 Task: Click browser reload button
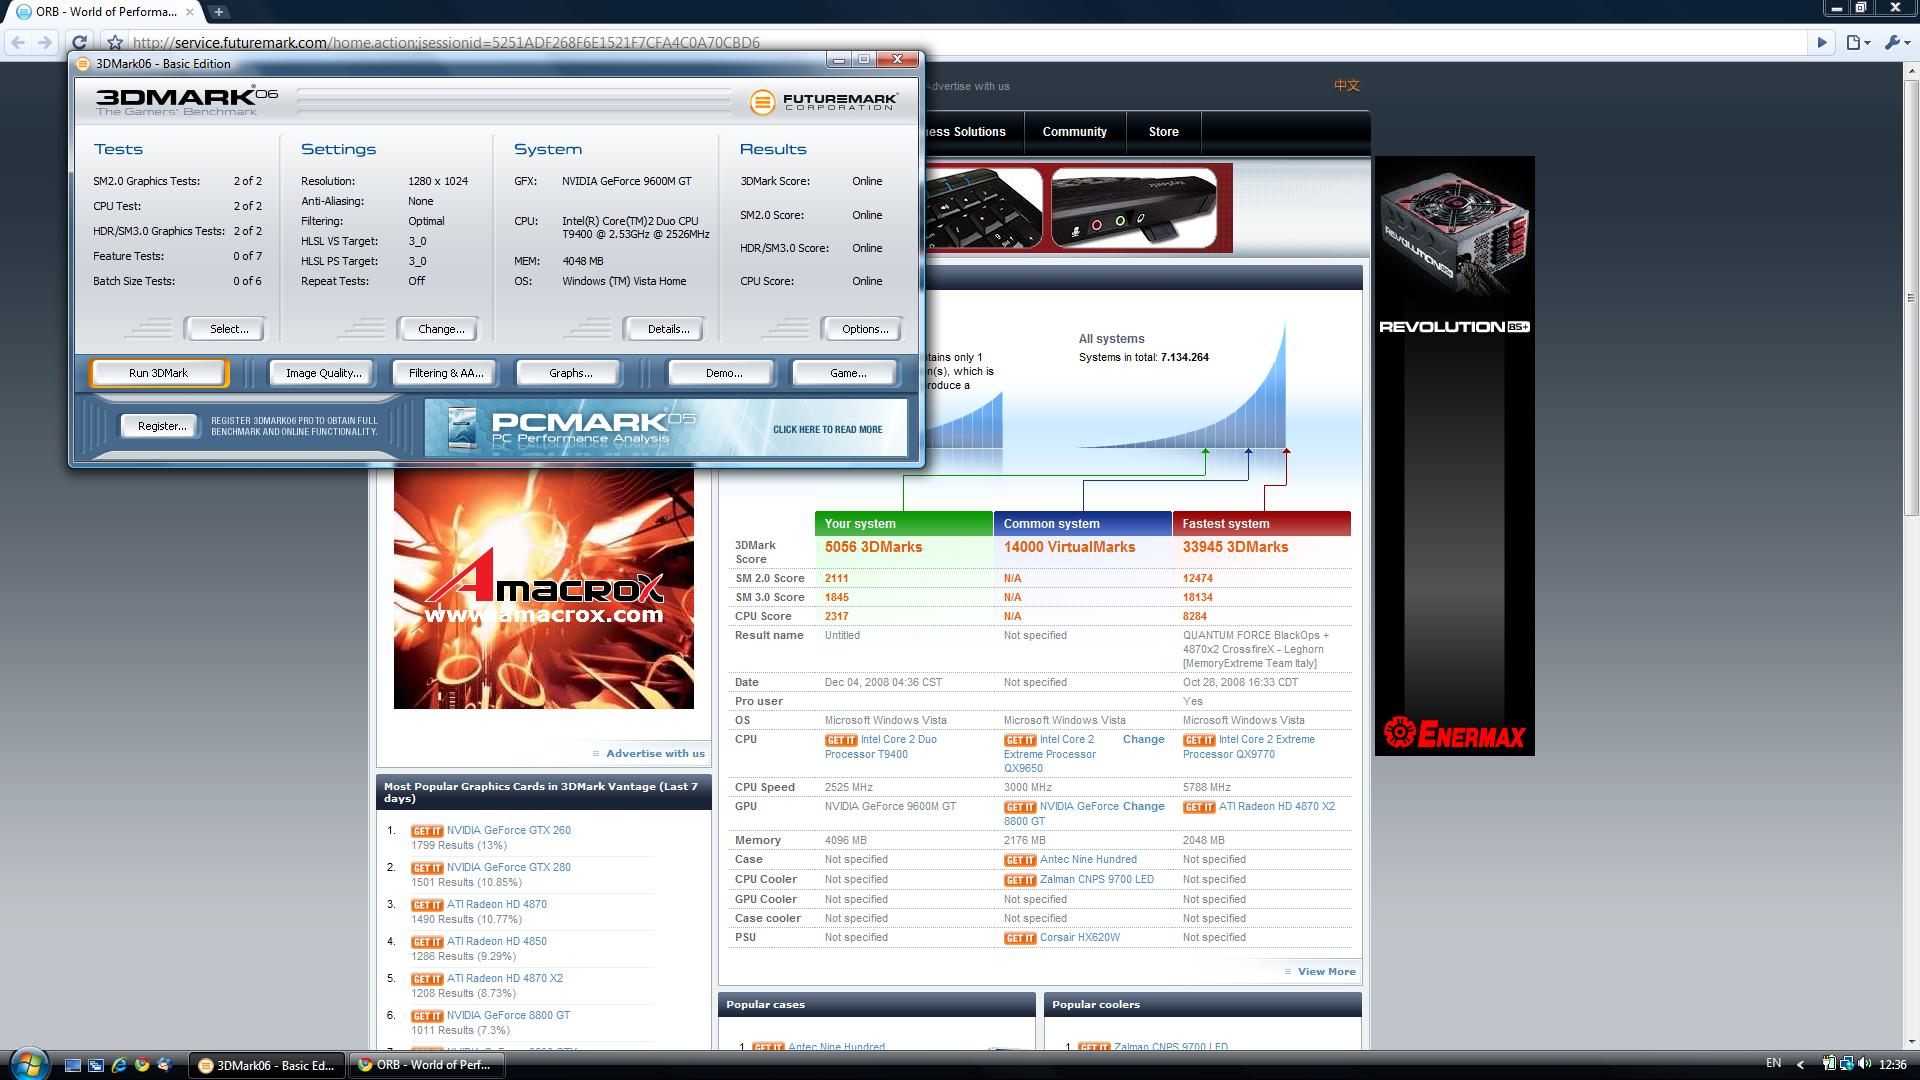tap(80, 42)
